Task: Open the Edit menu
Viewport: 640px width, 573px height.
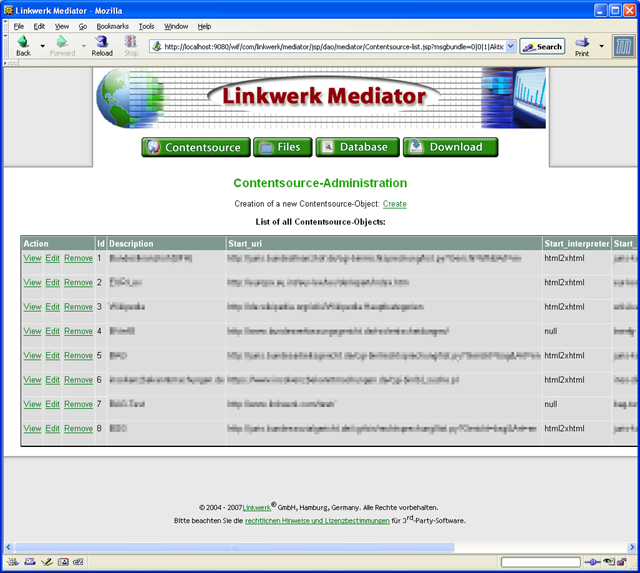Action: click(x=39, y=27)
